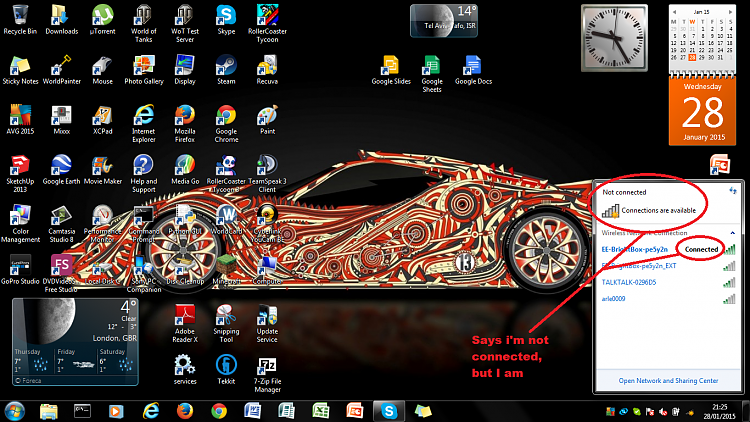The width and height of the screenshot is (750, 422).
Task: Open Google Sheets desktop shortcut
Action: (x=431, y=74)
